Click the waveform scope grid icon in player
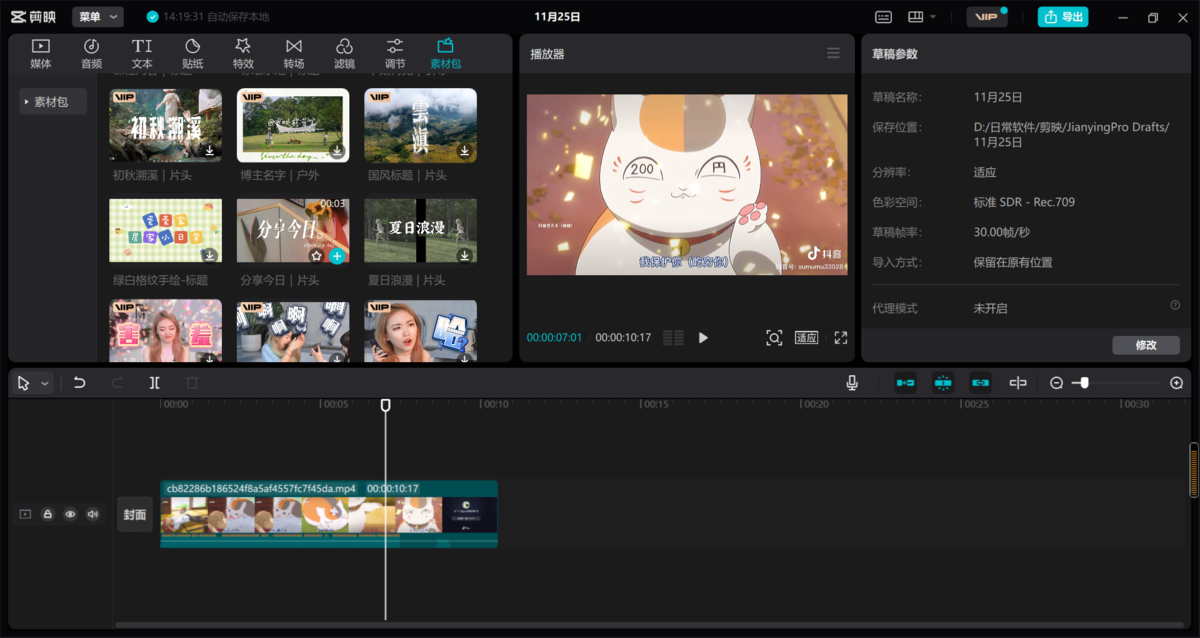Viewport: 1200px width, 638px height. [673, 338]
